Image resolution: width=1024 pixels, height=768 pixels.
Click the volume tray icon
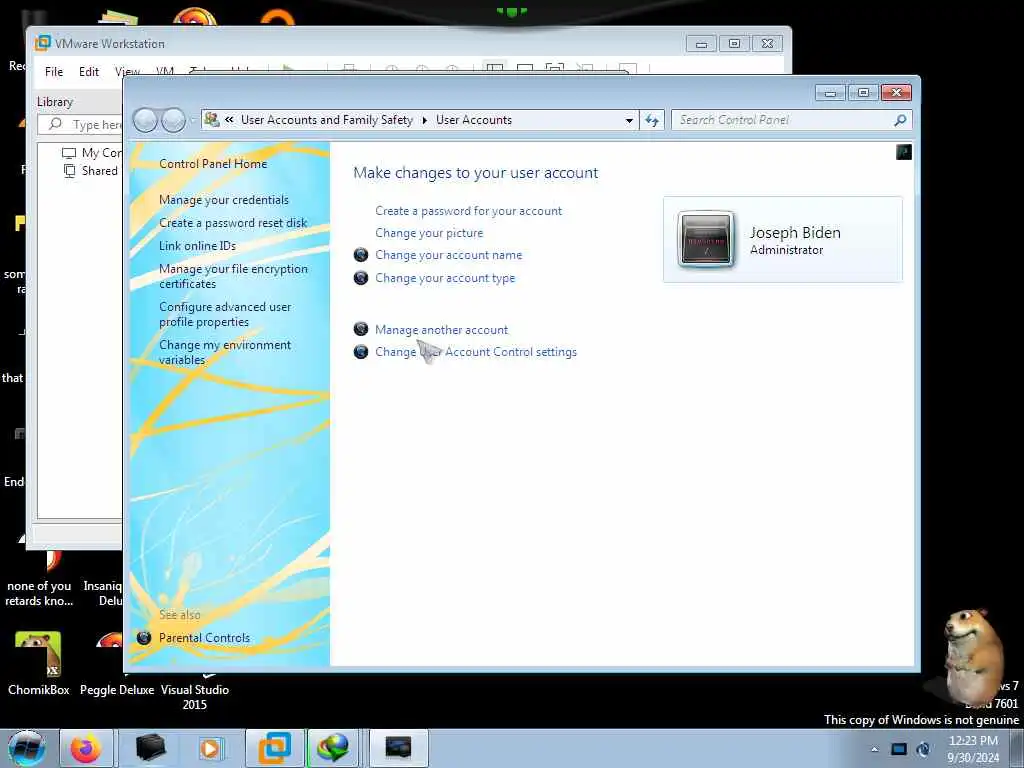click(923, 749)
